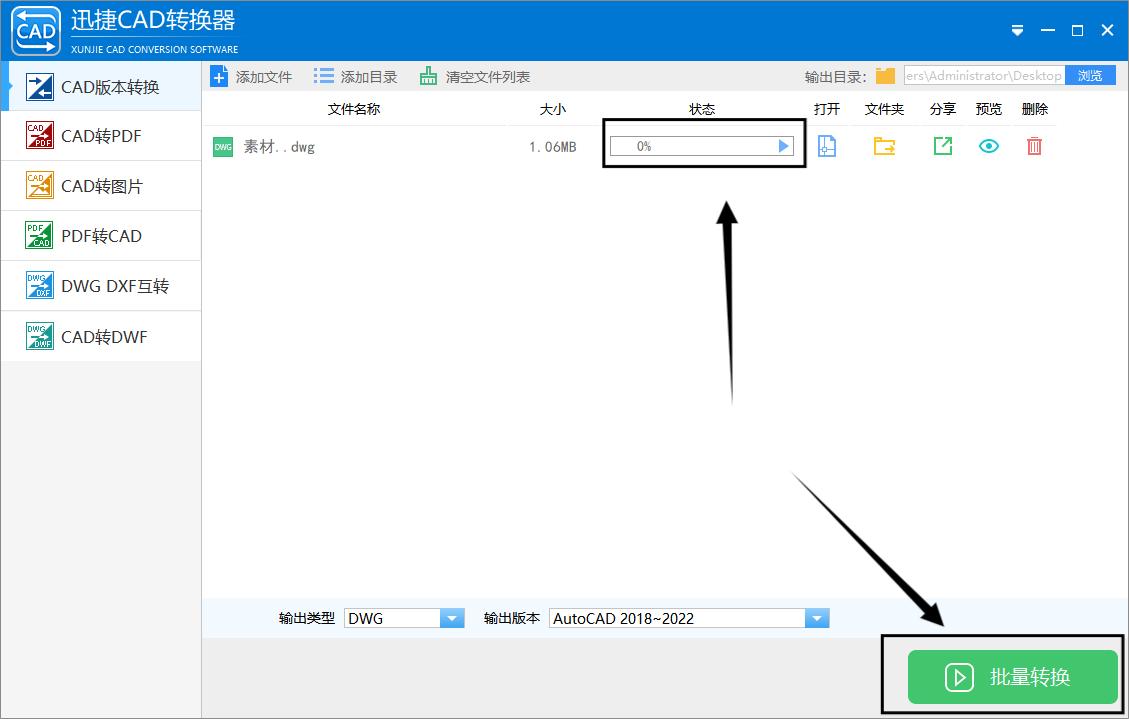Expand the 输出版本 AutoCAD 2018~2022 dropdown
Screen dimensions: 1129x719
point(817,618)
